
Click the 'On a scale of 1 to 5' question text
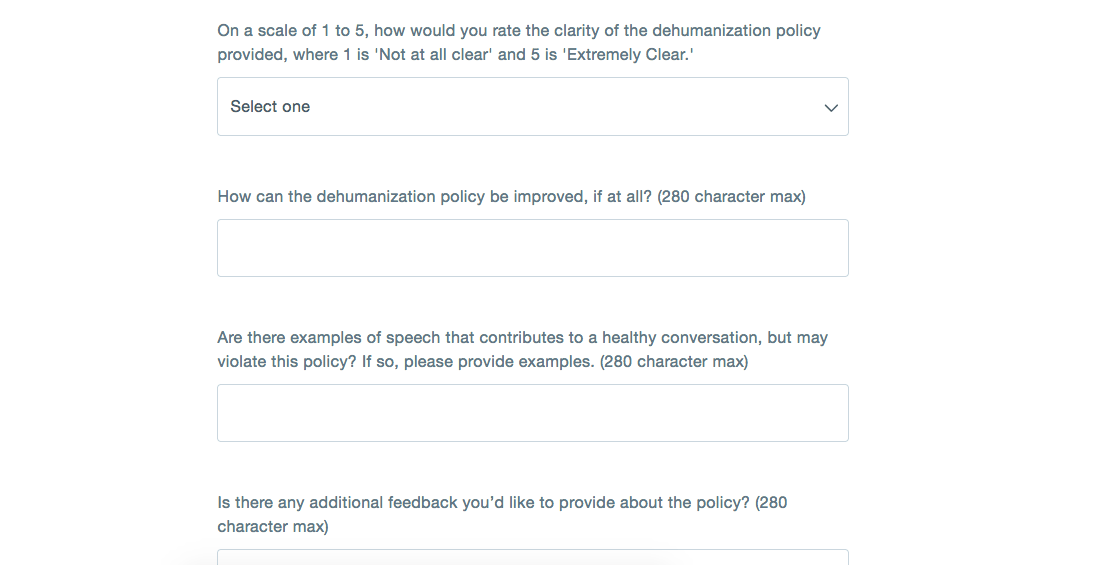pos(519,42)
